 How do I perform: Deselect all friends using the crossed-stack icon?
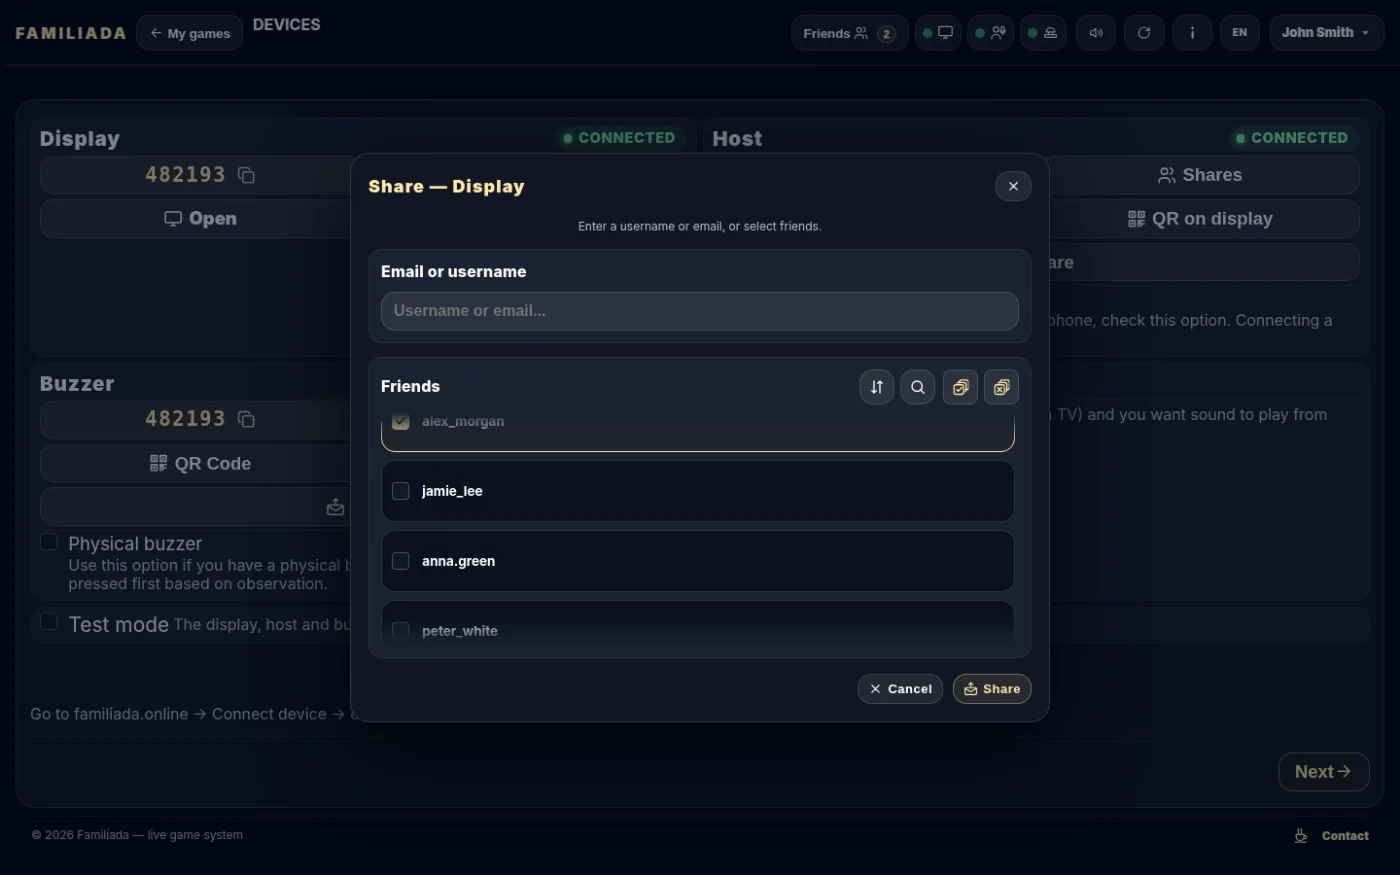tap(1001, 387)
